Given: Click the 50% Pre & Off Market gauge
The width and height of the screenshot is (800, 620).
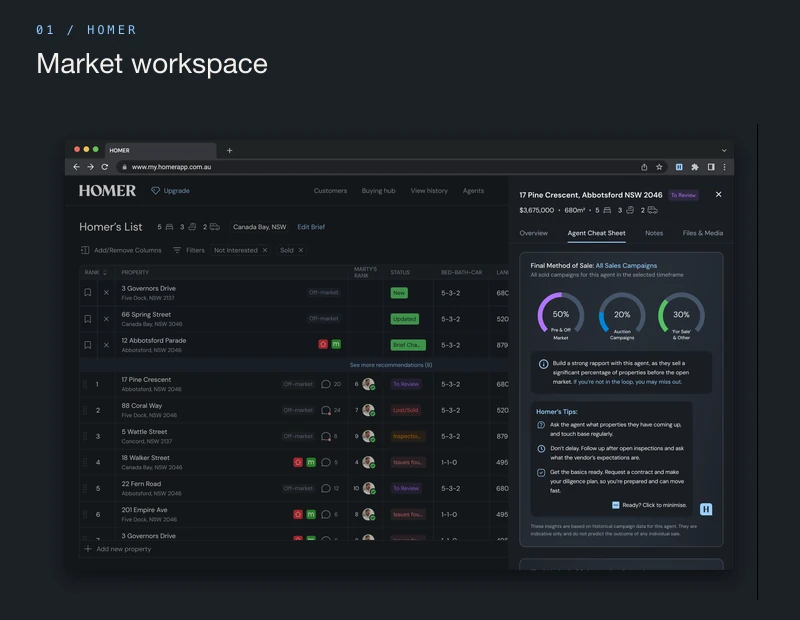Looking at the screenshot, I should pos(560,316).
